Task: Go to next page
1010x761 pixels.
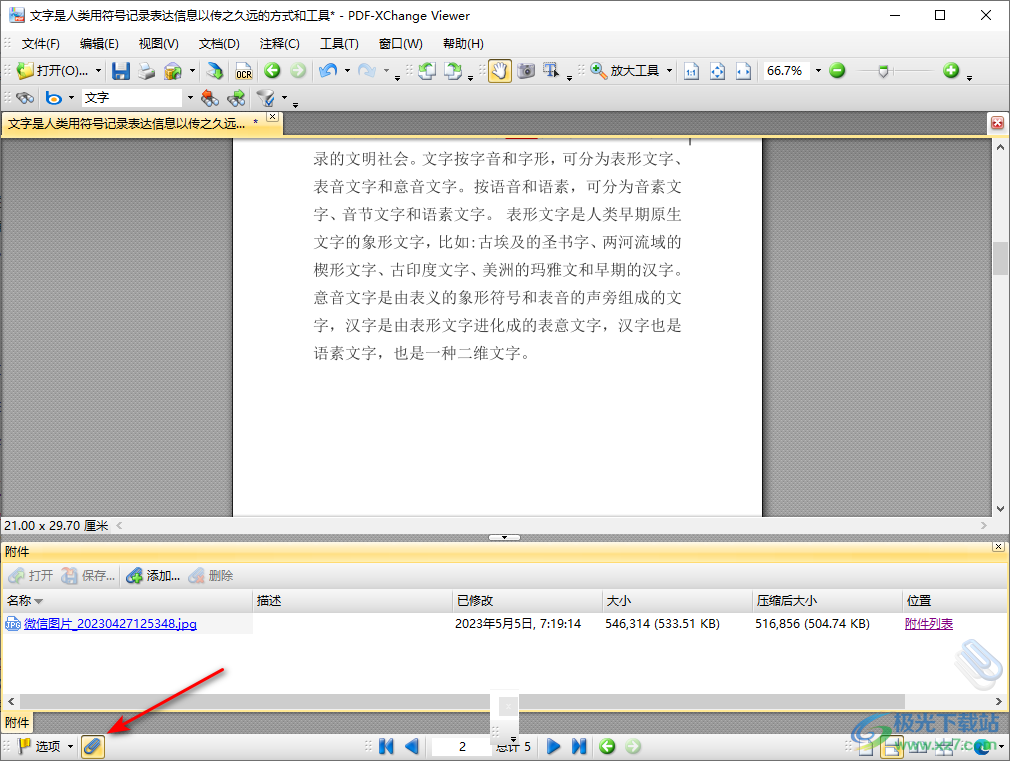Action: [553, 746]
